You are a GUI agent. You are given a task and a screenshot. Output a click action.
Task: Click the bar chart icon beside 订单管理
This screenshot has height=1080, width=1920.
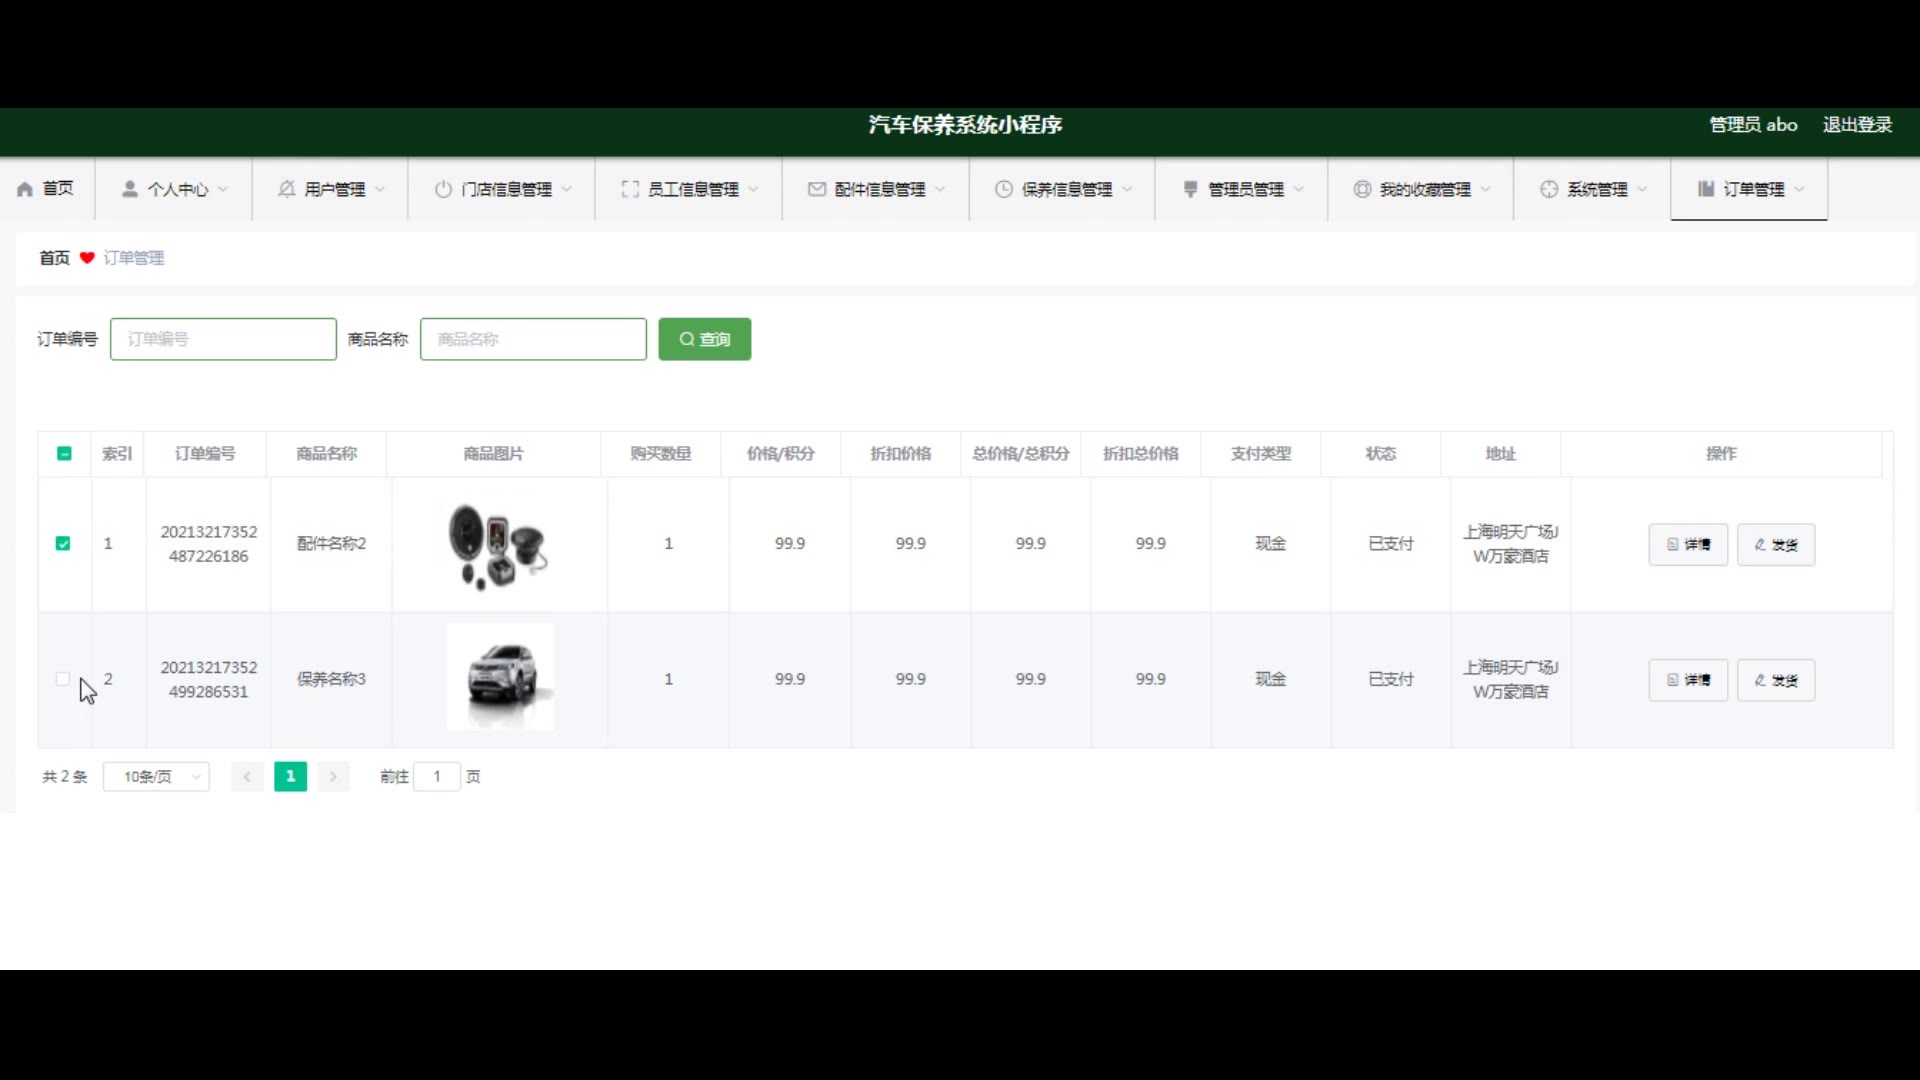click(x=1706, y=189)
